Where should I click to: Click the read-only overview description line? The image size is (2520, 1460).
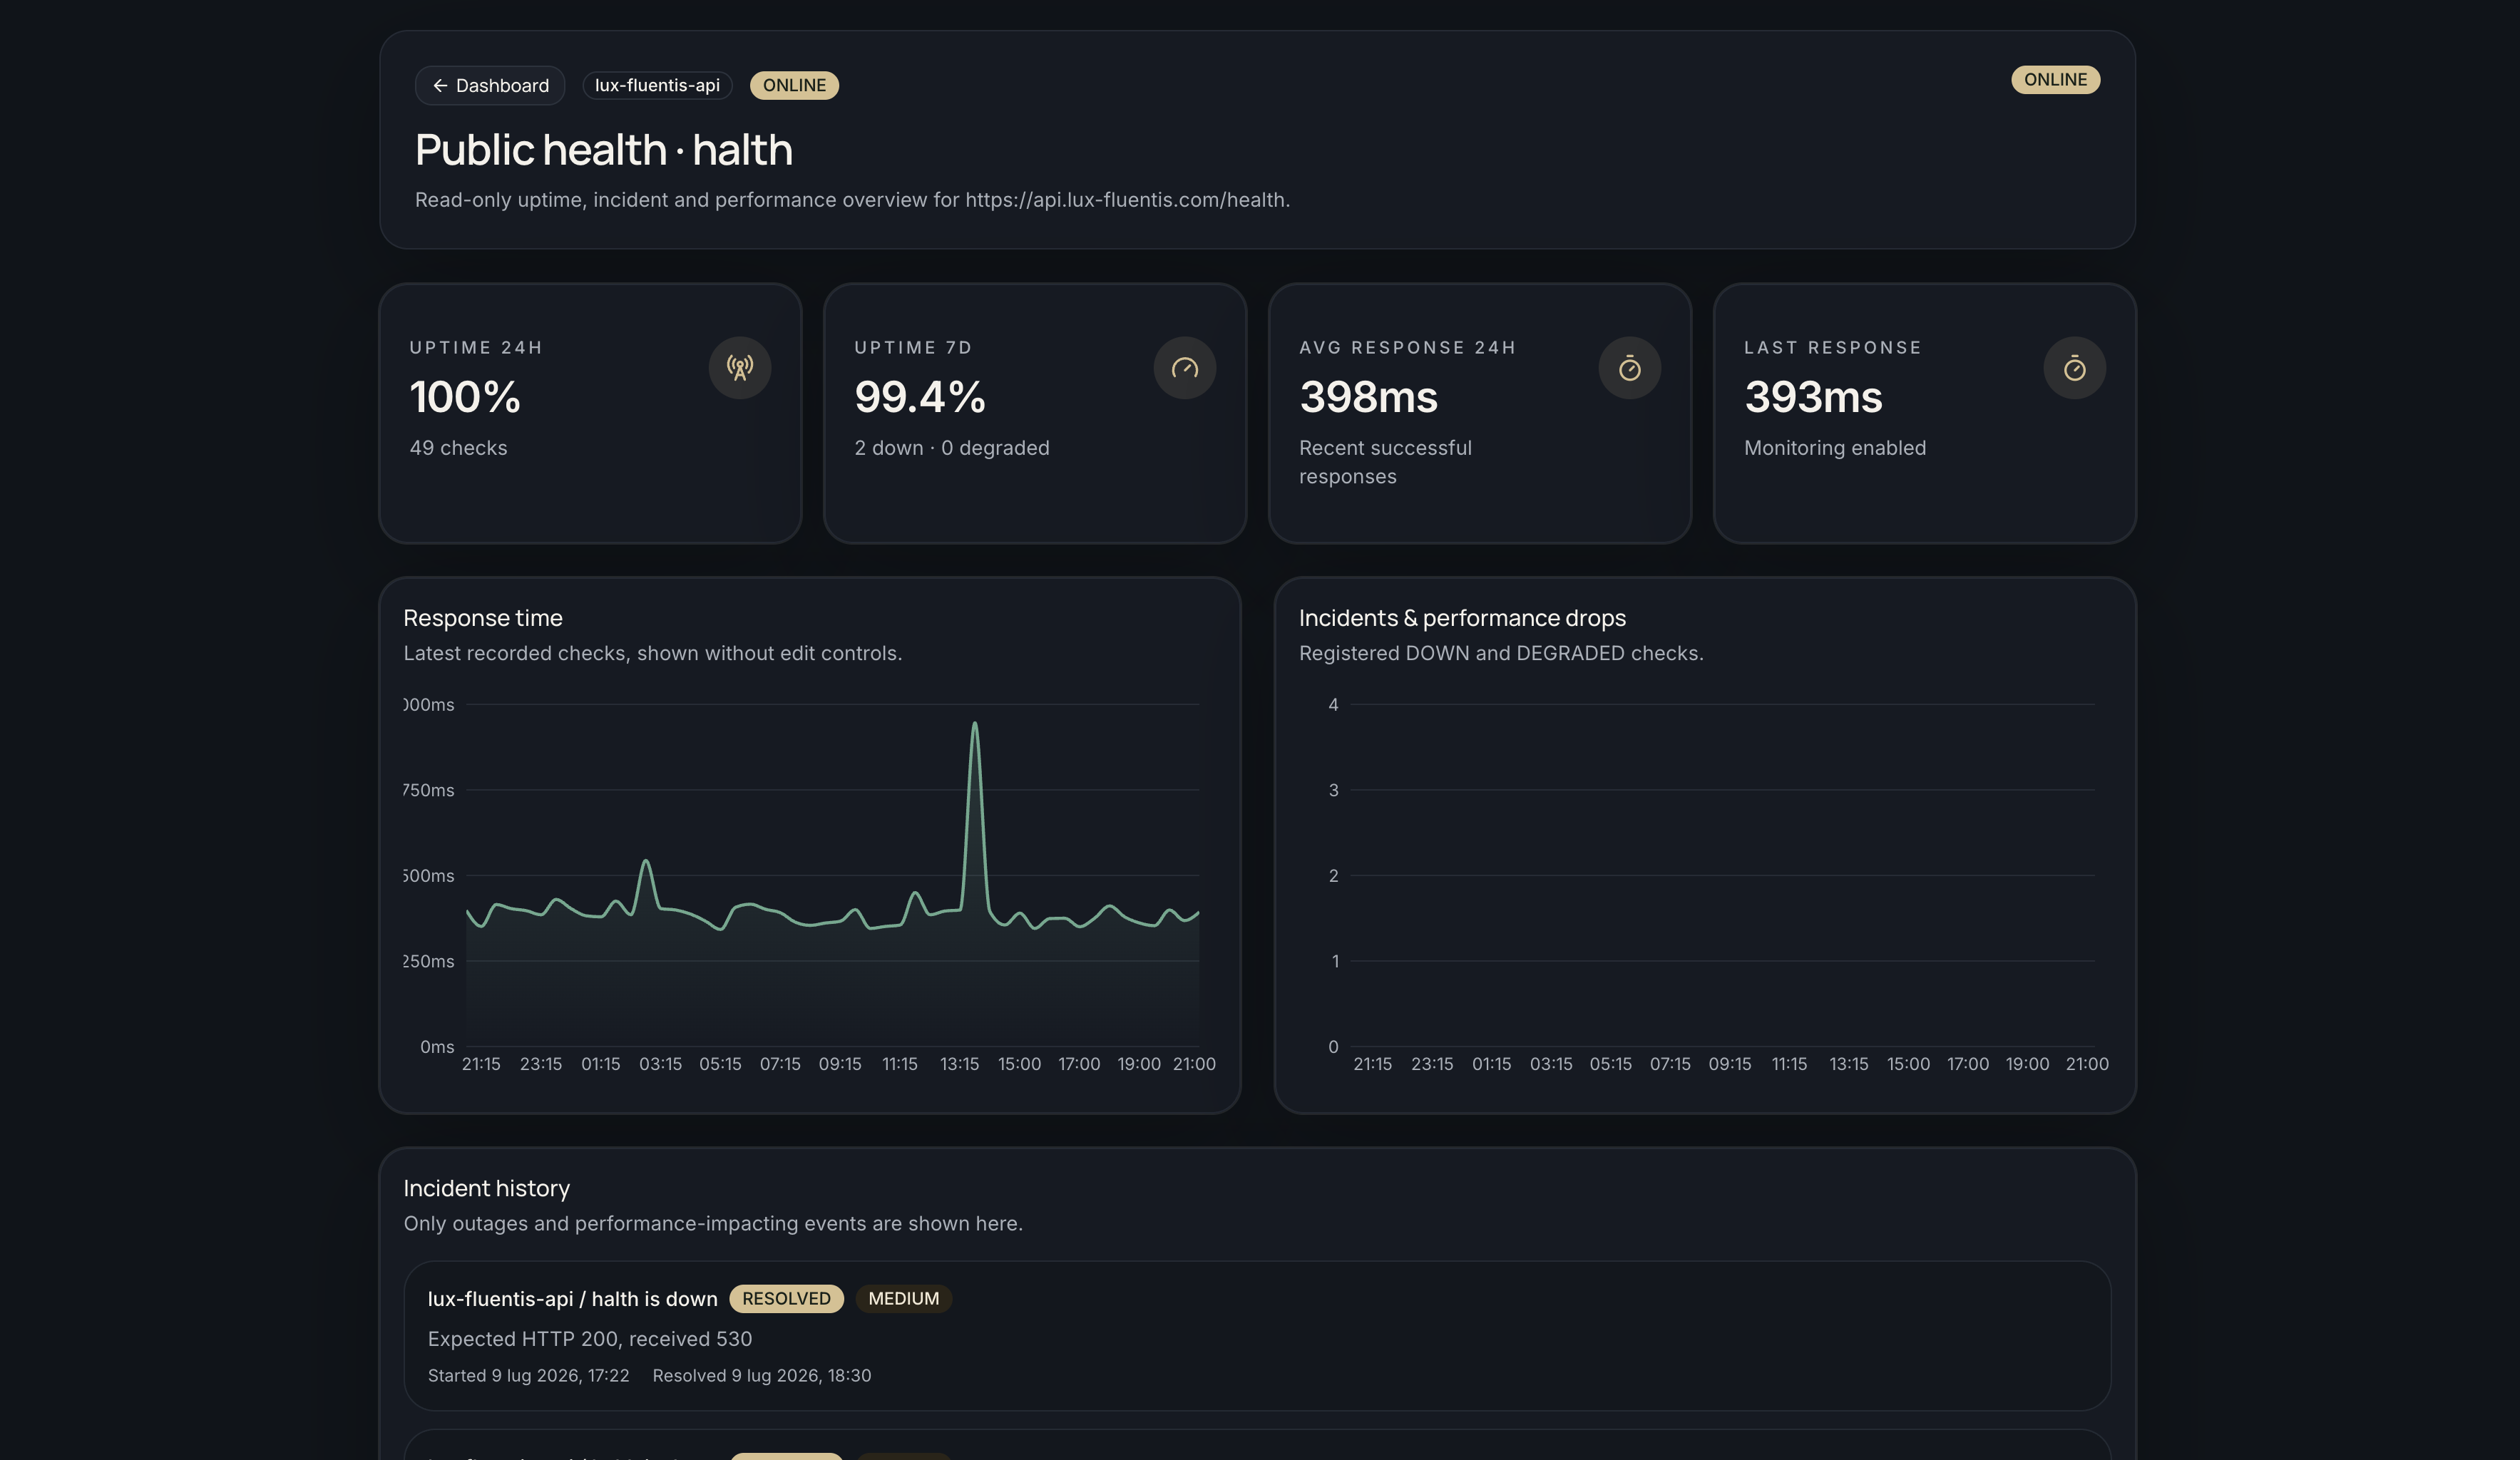pos(852,200)
